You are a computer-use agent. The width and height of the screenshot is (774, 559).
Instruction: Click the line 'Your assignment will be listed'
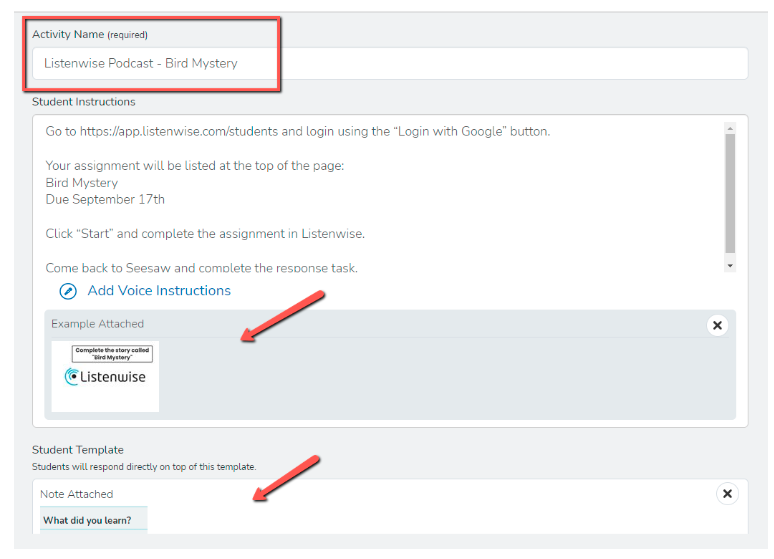(x=194, y=165)
